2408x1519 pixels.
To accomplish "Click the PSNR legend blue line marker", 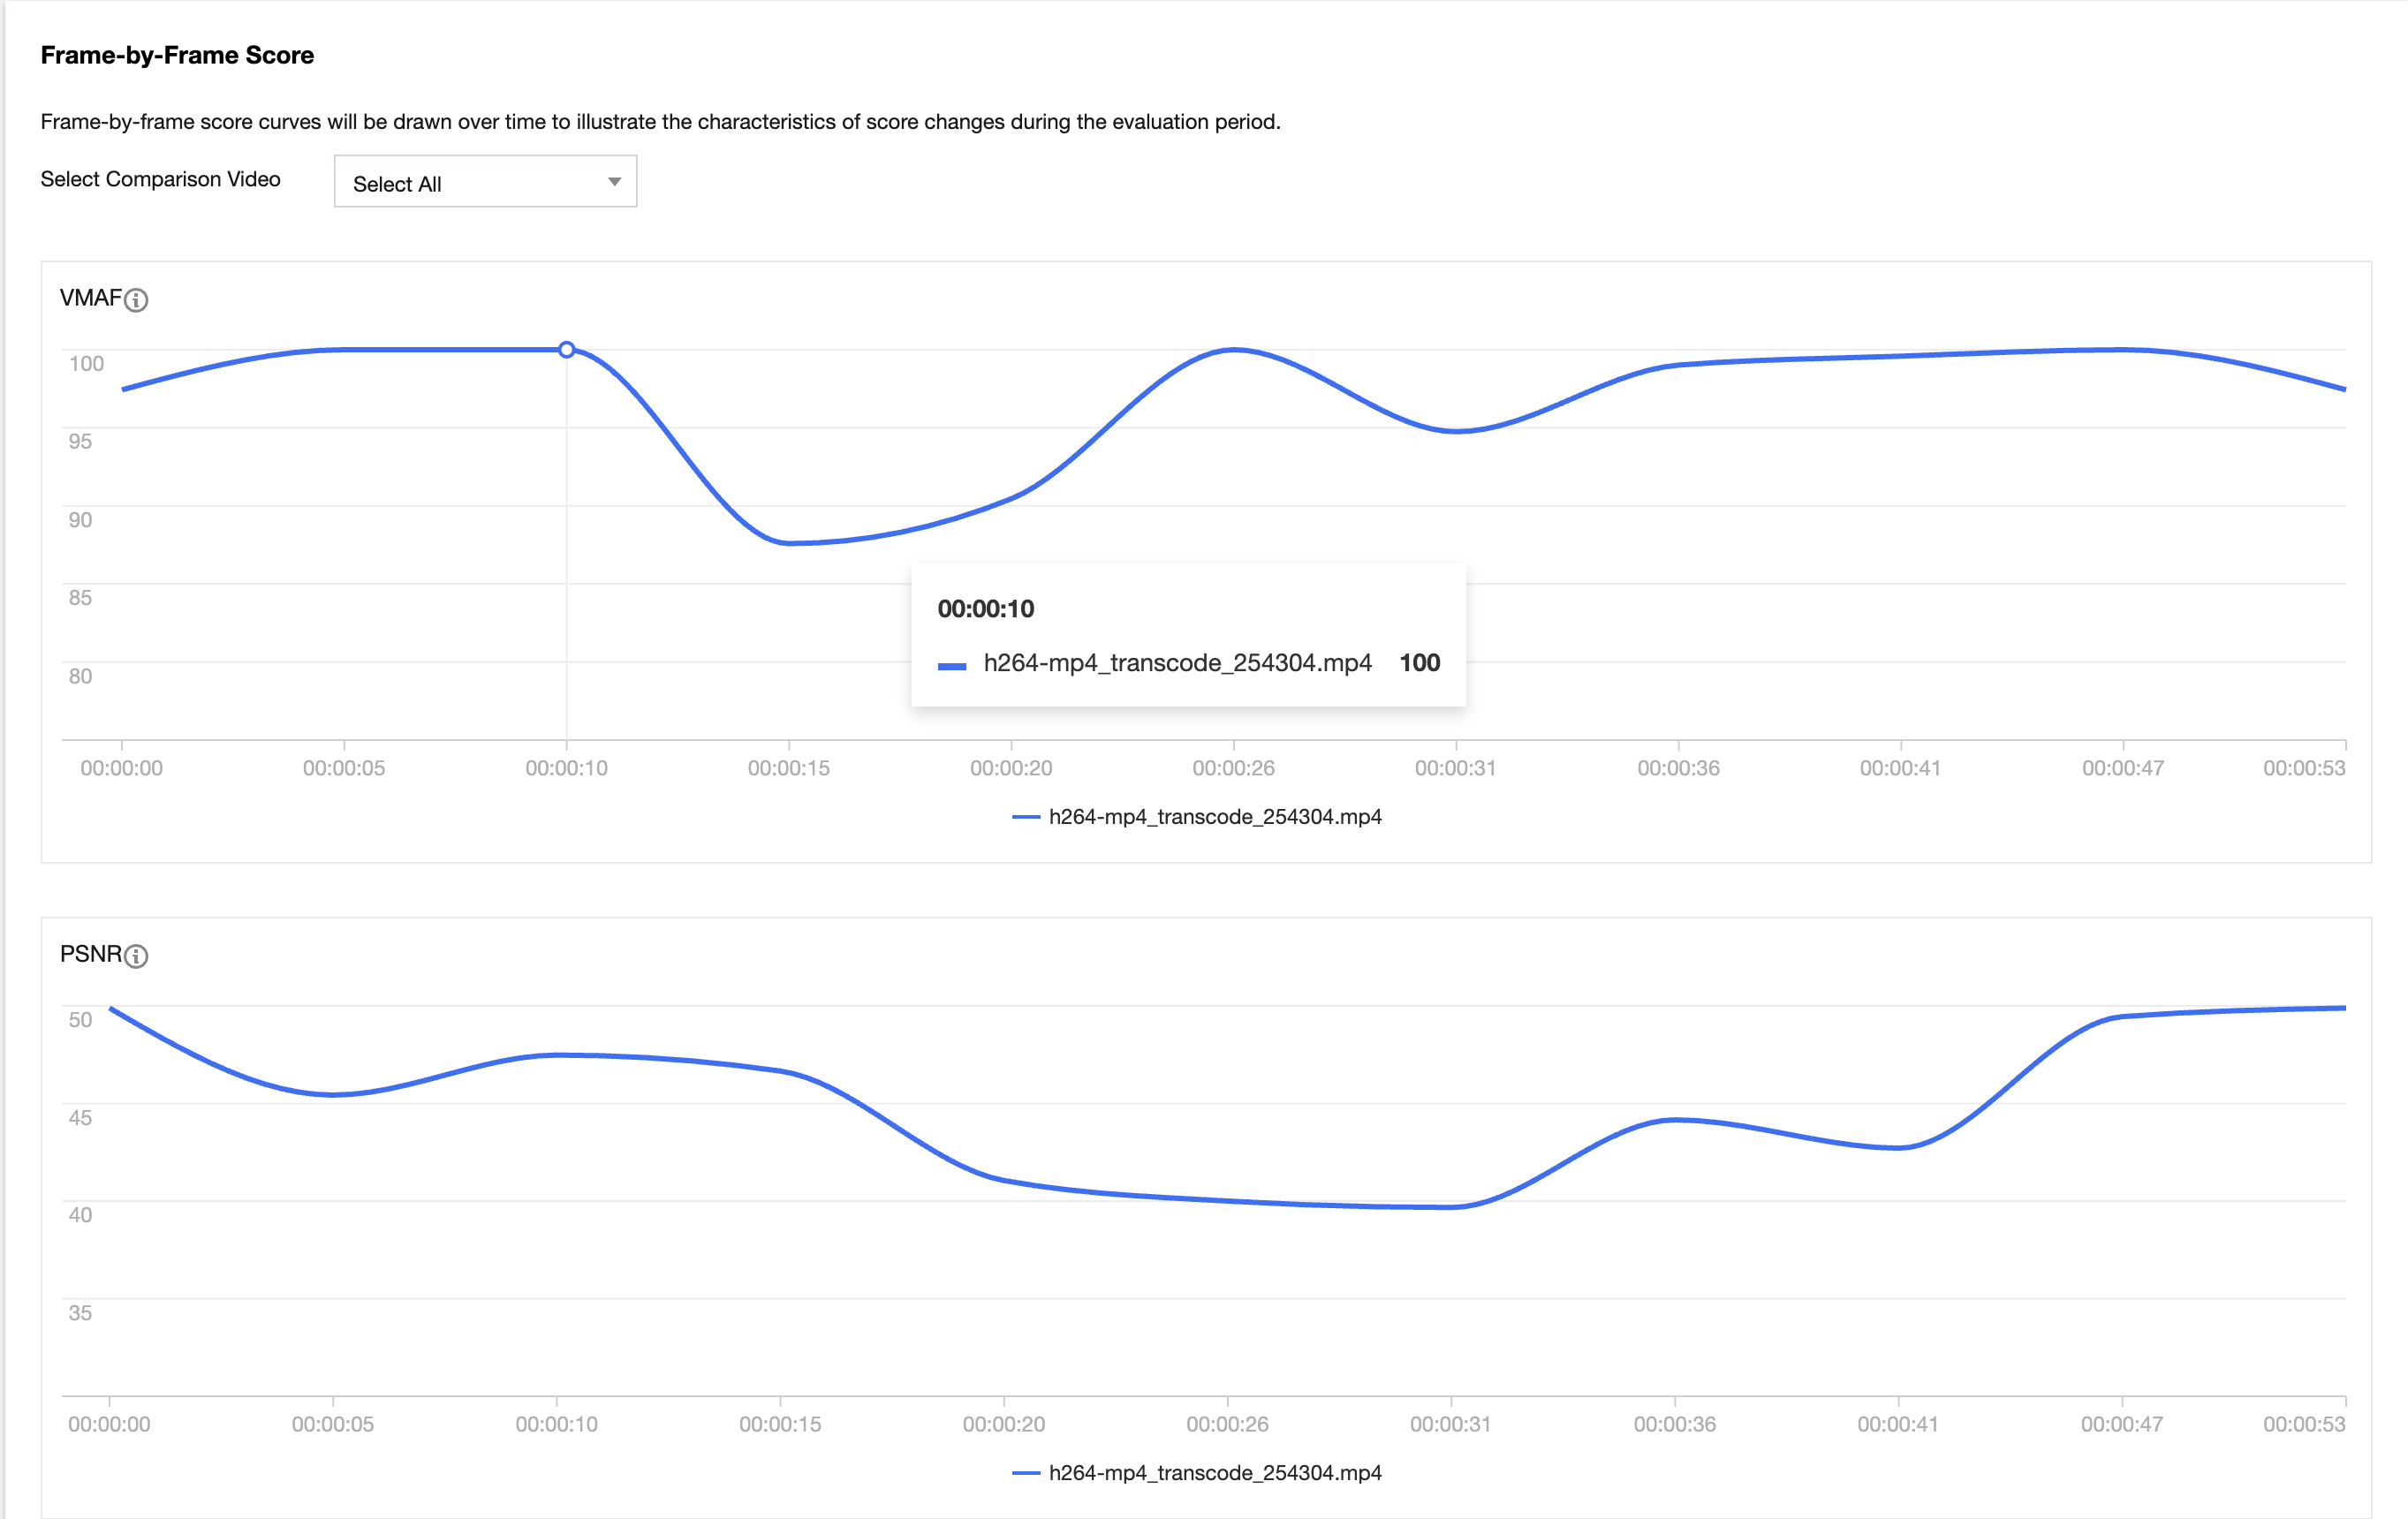I will coord(1026,1473).
